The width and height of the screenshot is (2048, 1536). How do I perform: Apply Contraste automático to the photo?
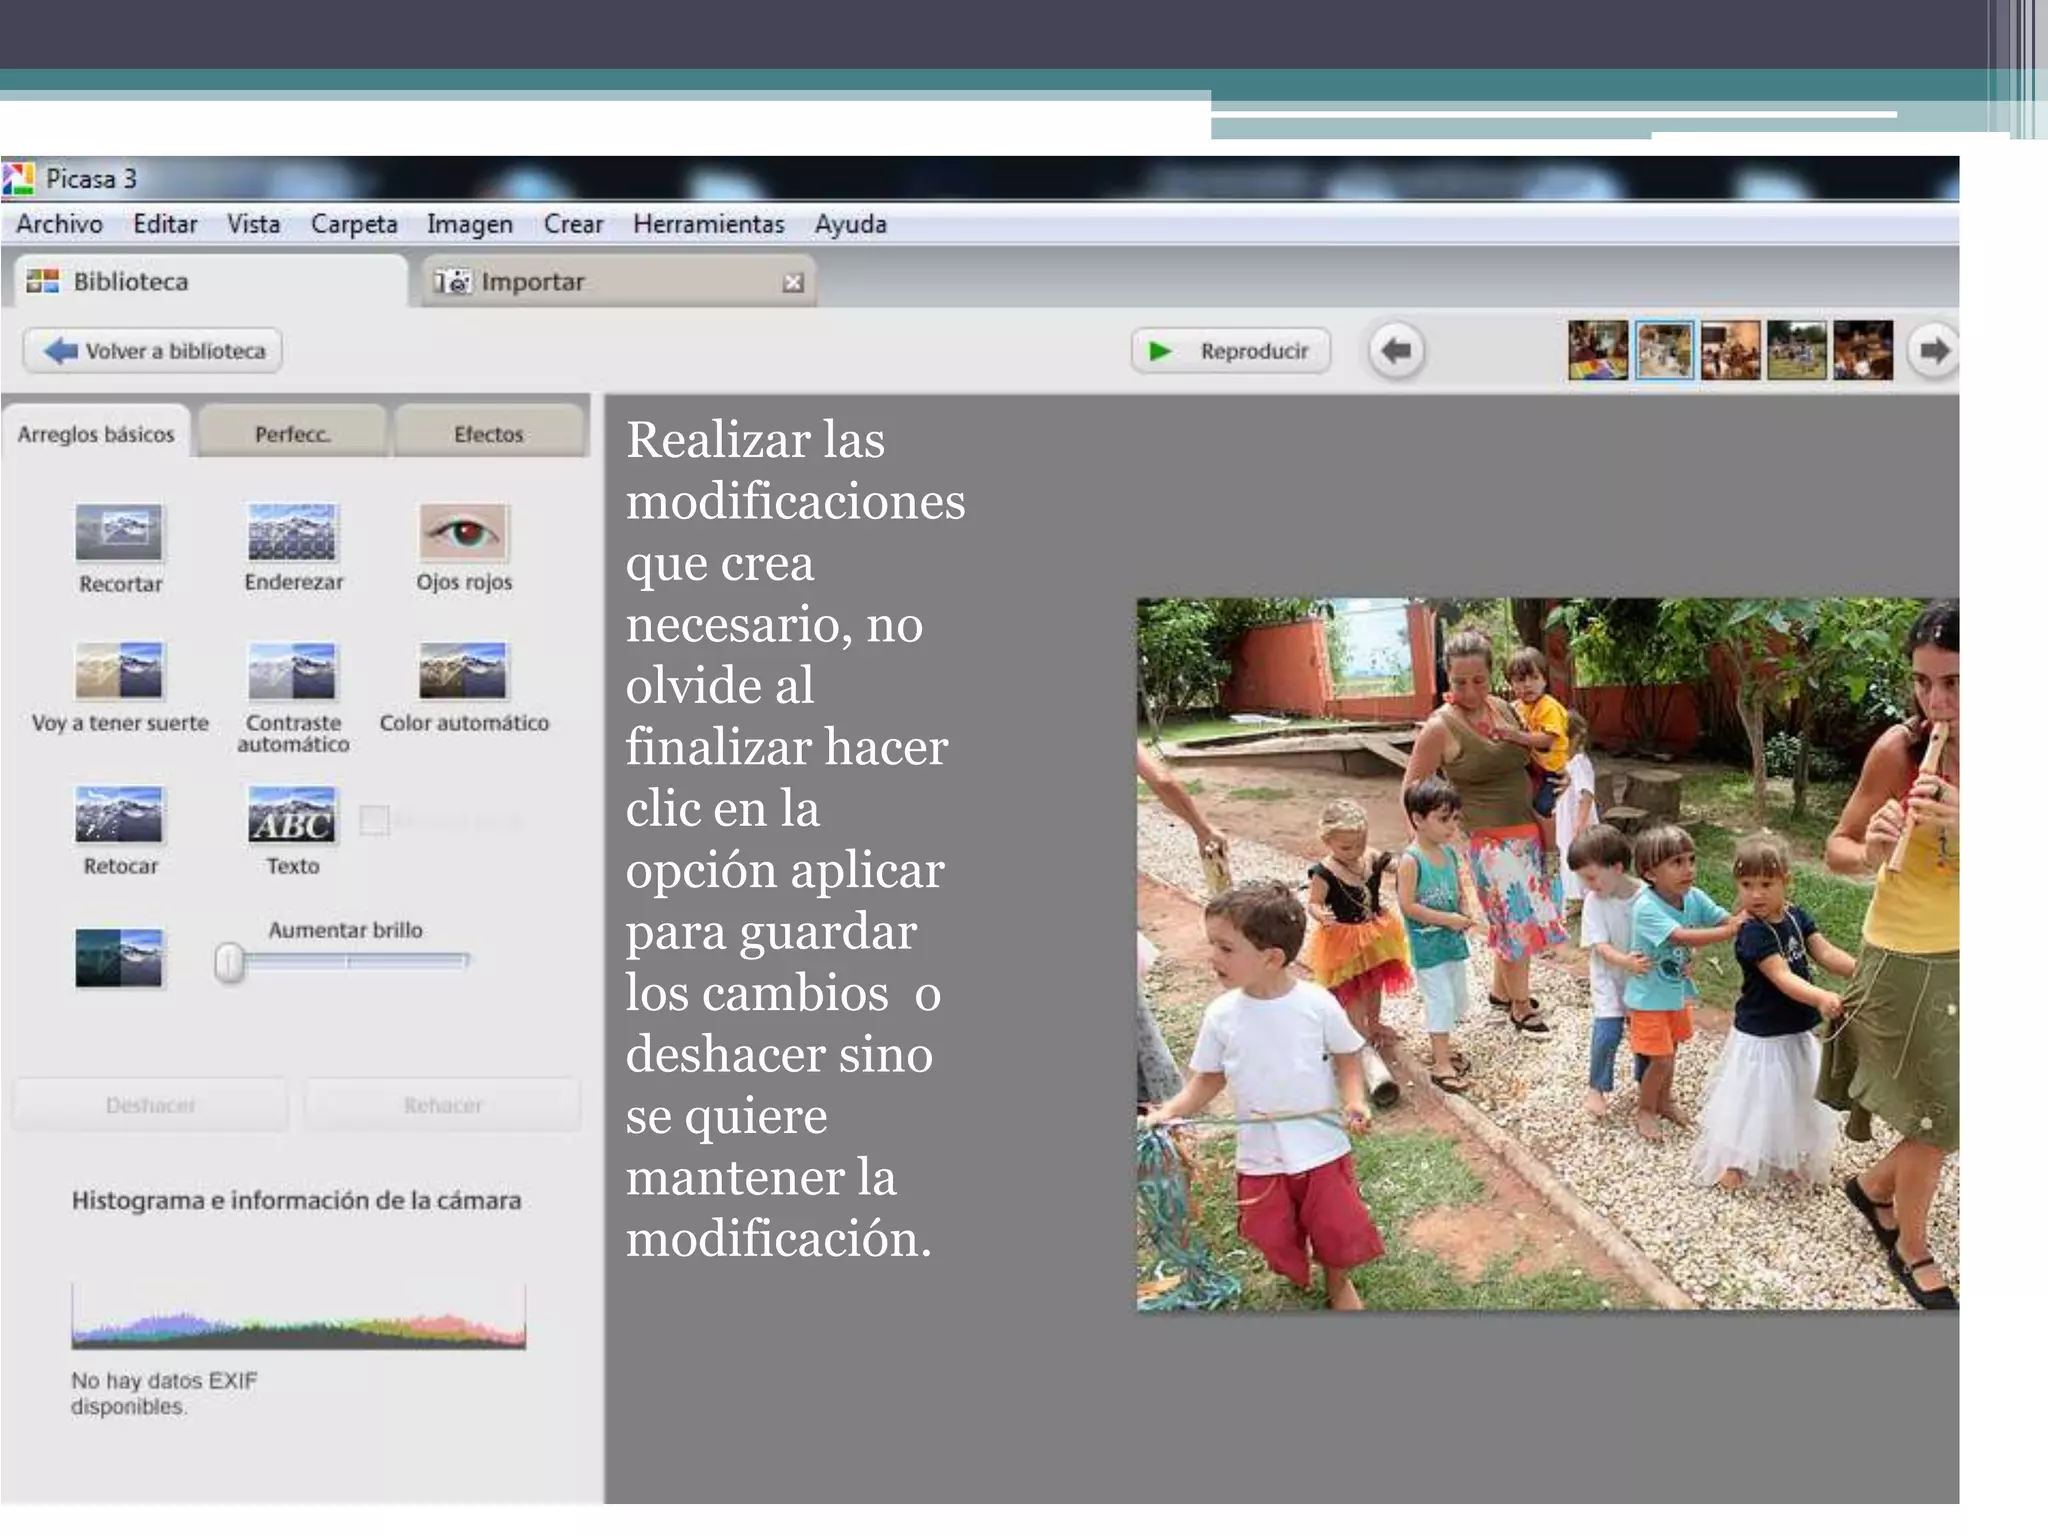tap(292, 670)
